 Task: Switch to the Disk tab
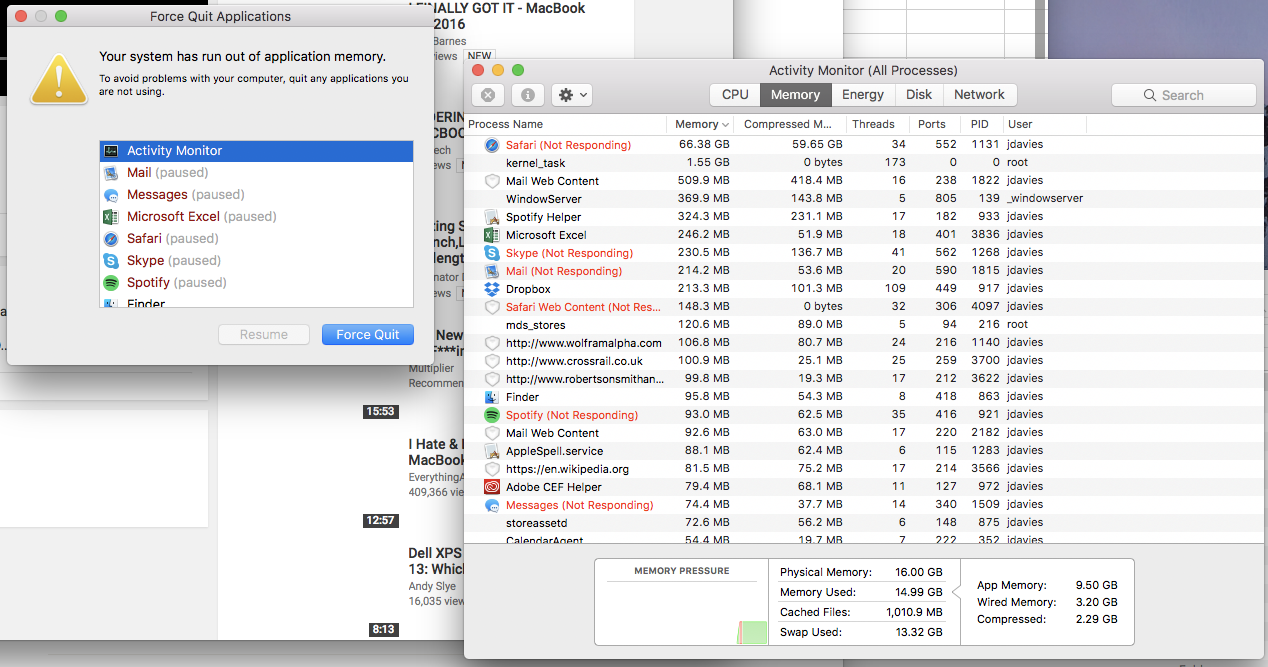[x=919, y=95]
